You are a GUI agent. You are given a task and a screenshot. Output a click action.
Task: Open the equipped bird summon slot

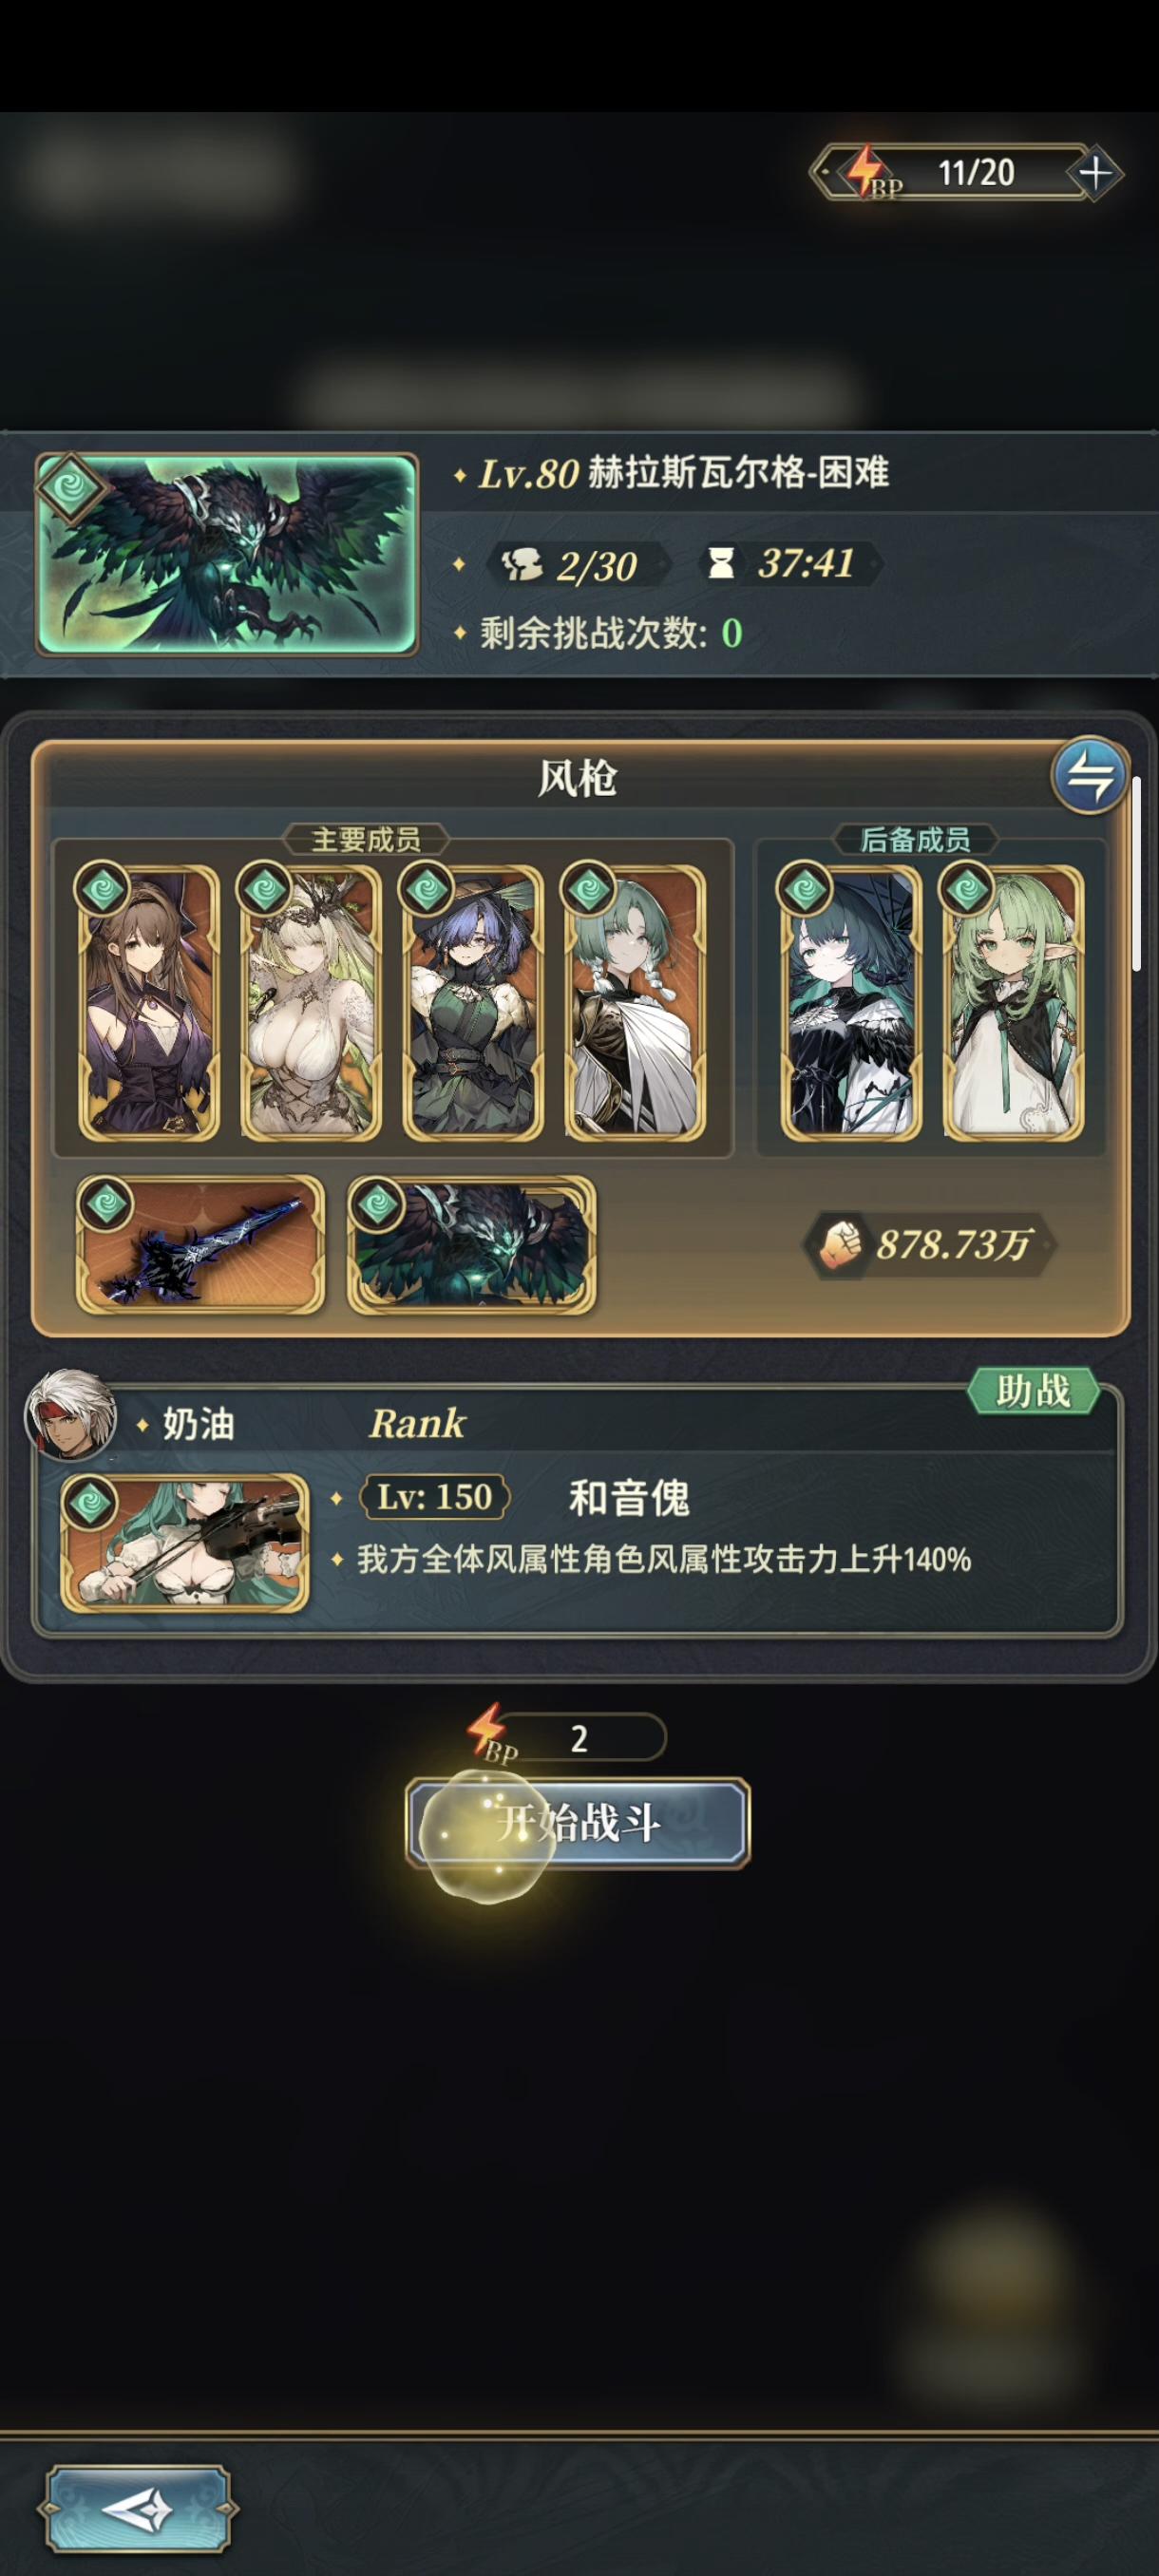471,1244
